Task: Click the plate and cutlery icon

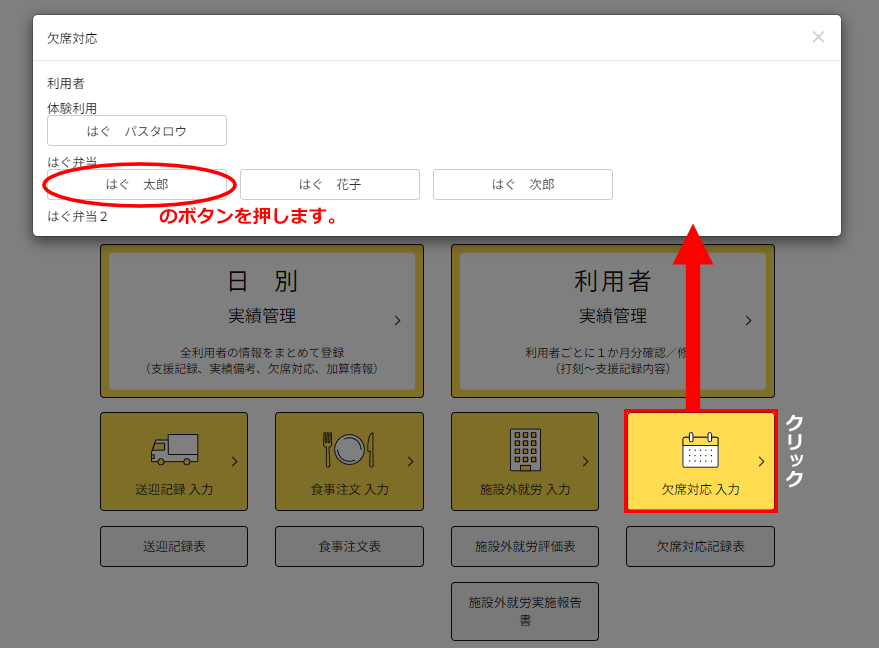Action: click(348, 449)
